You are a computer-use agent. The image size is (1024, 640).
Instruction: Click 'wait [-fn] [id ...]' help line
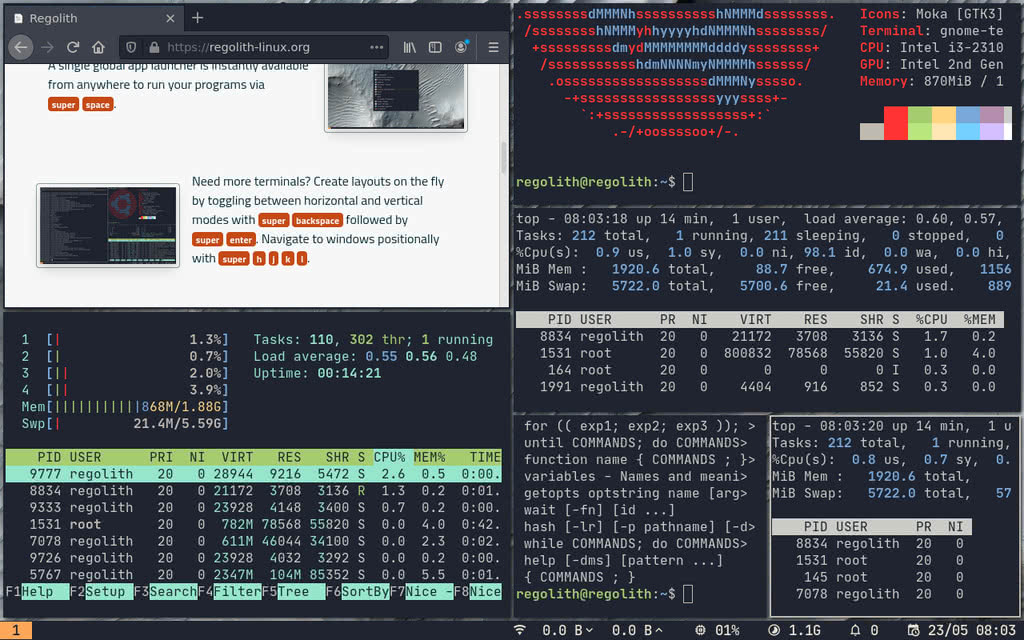coord(599,510)
